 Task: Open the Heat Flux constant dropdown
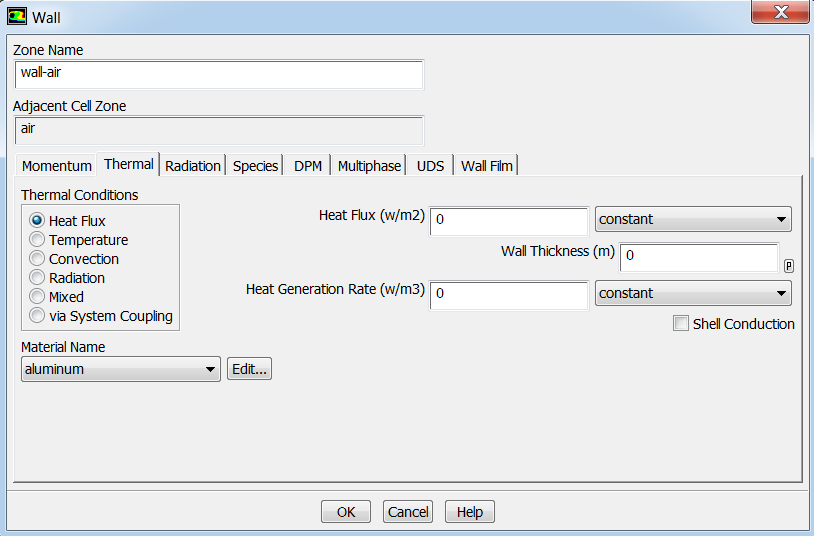[x=693, y=219]
